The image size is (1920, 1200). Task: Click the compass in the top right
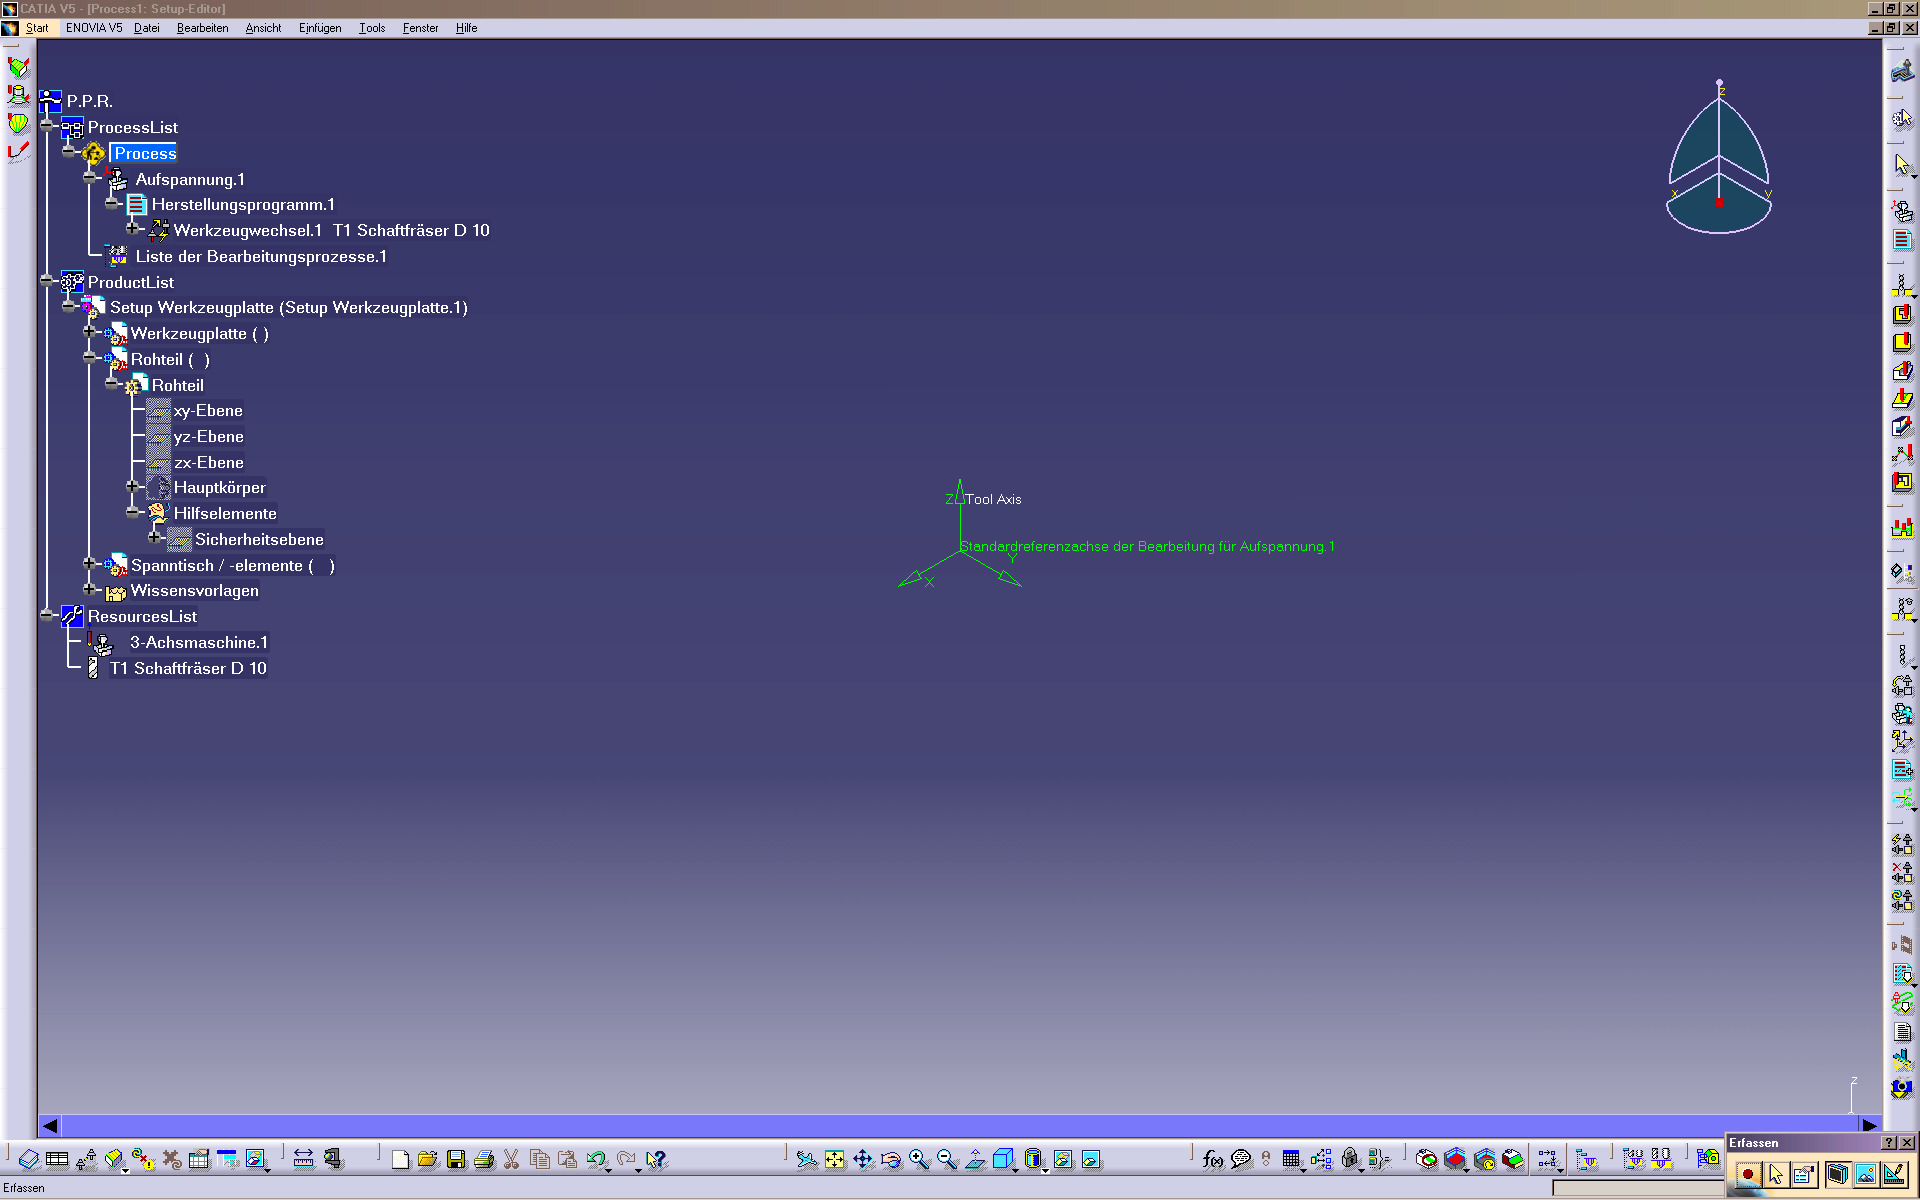tap(1719, 157)
